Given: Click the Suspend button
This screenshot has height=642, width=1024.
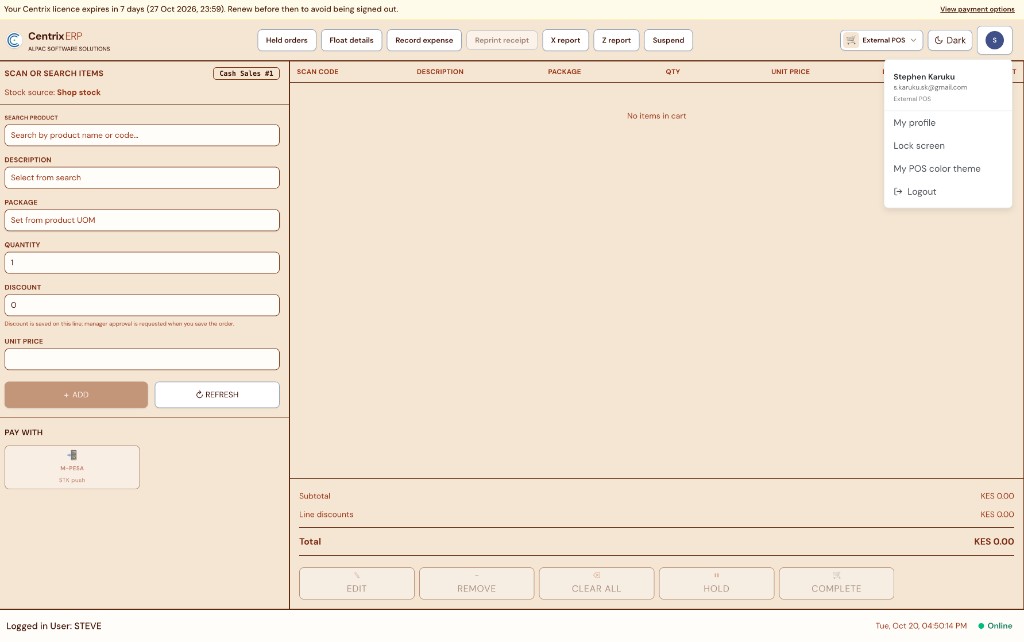Looking at the screenshot, I should (x=668, y=40).
